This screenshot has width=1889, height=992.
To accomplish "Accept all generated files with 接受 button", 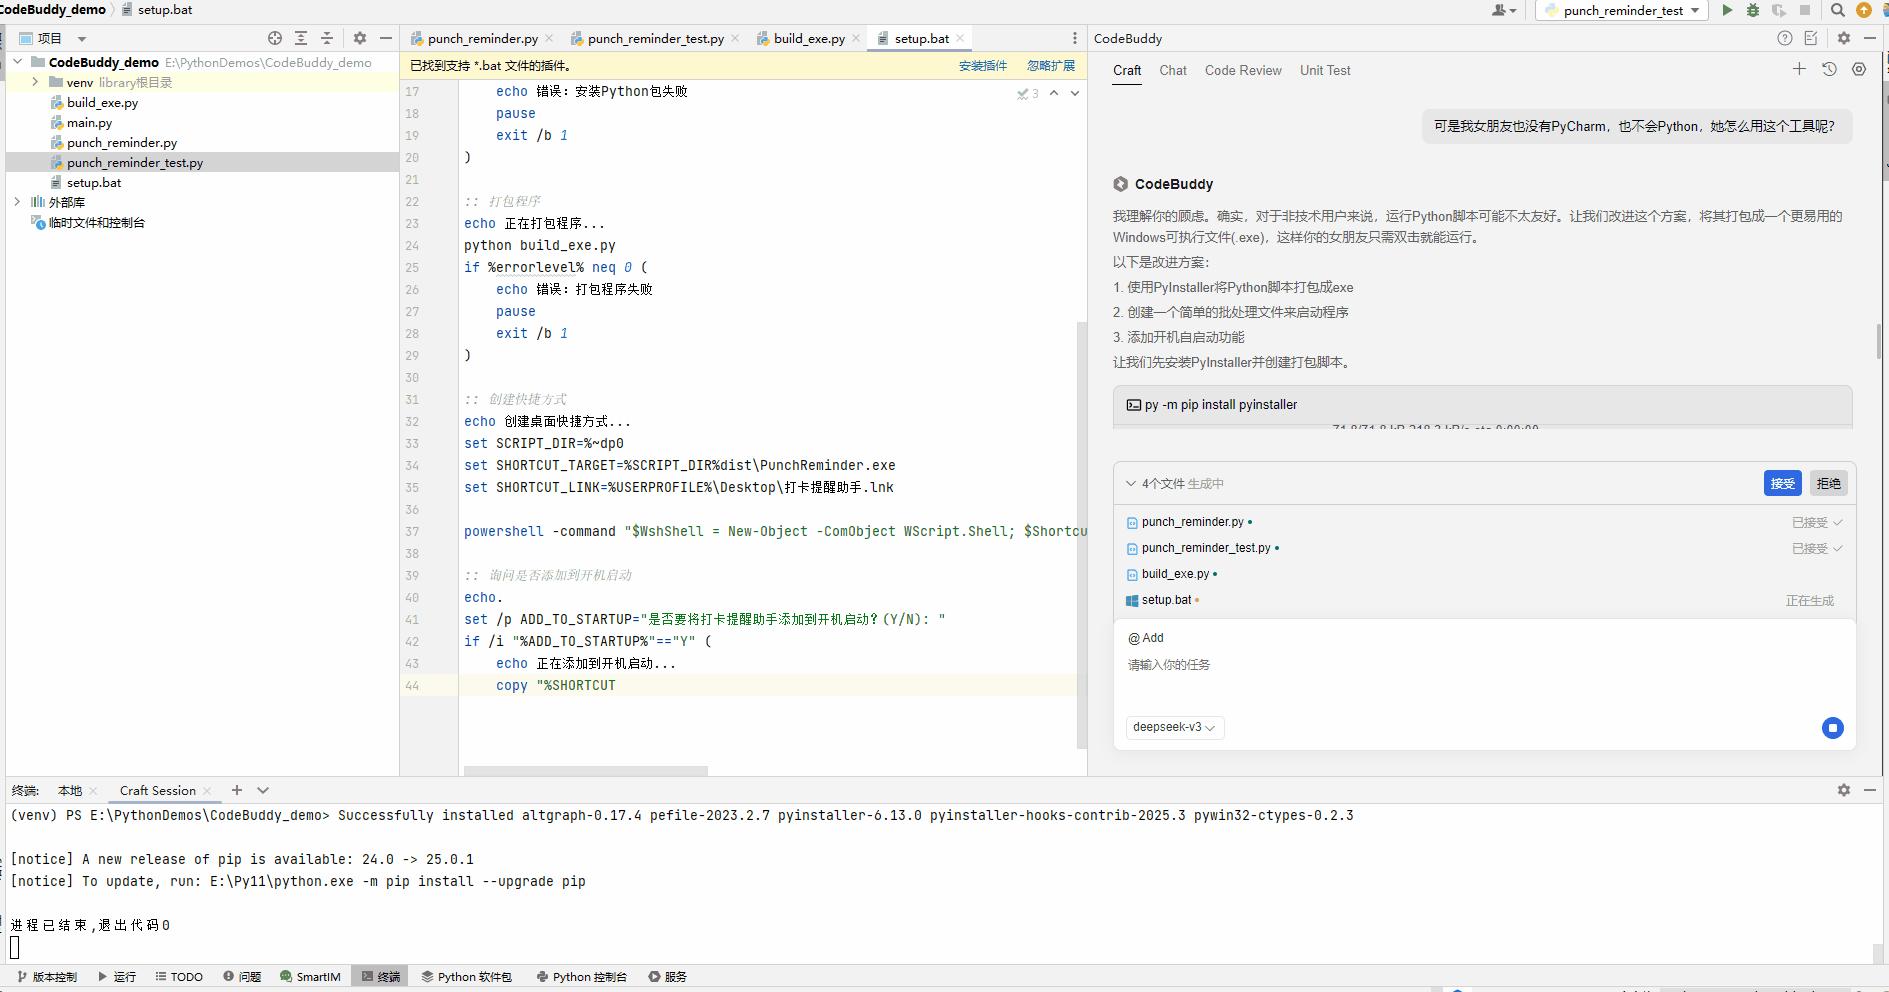I will coord(1783,483).
